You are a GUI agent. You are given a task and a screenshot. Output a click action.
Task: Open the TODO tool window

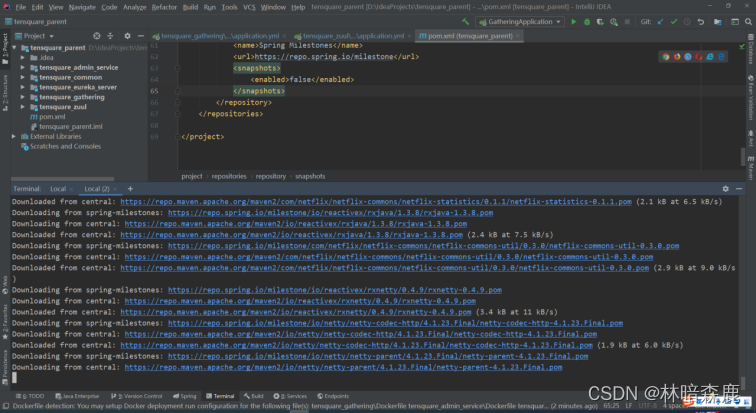point(30,396)
